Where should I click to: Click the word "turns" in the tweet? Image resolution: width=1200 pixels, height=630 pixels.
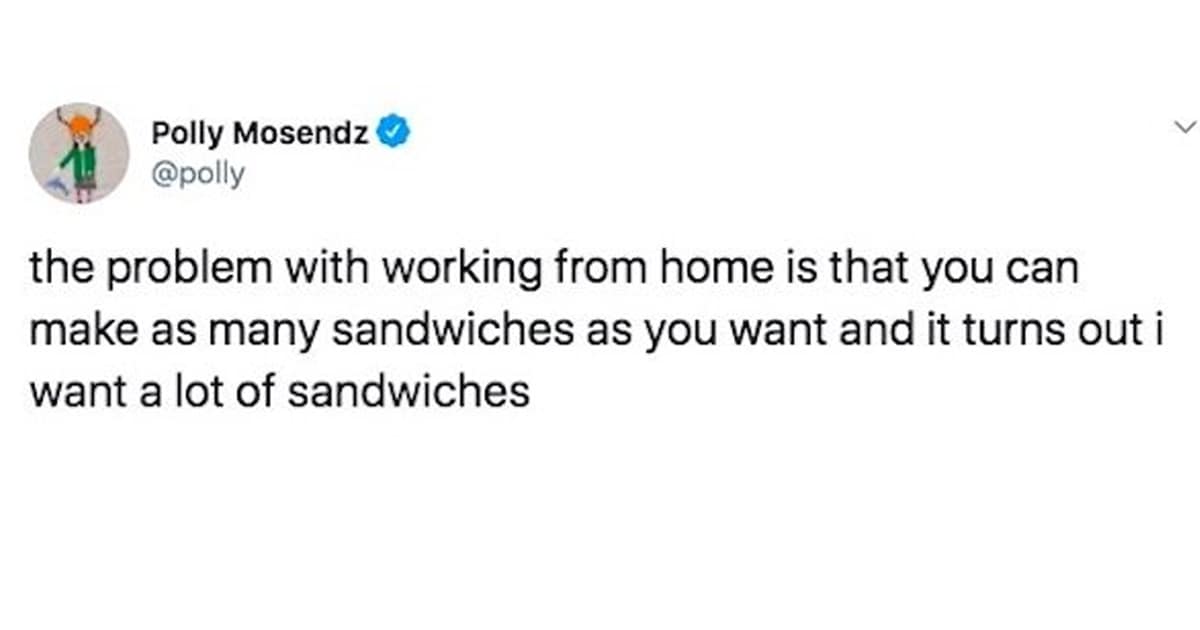tap(1038, 332)
